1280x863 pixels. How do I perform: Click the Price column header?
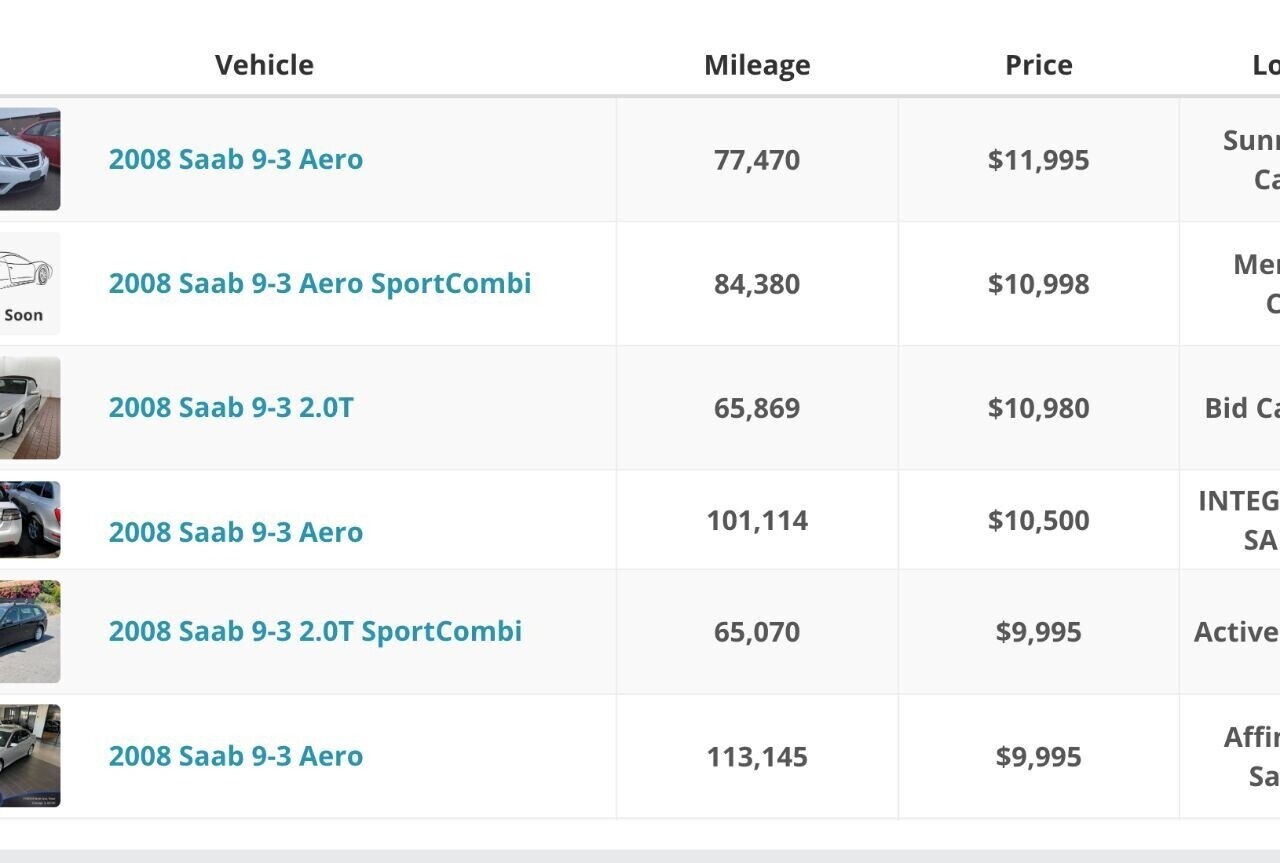click(1038, 65)
